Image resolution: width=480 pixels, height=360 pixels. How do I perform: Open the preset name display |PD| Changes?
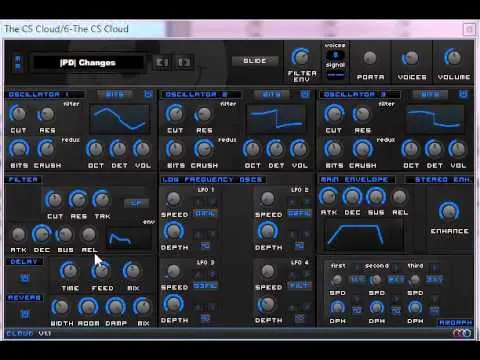tap(88, 63)
